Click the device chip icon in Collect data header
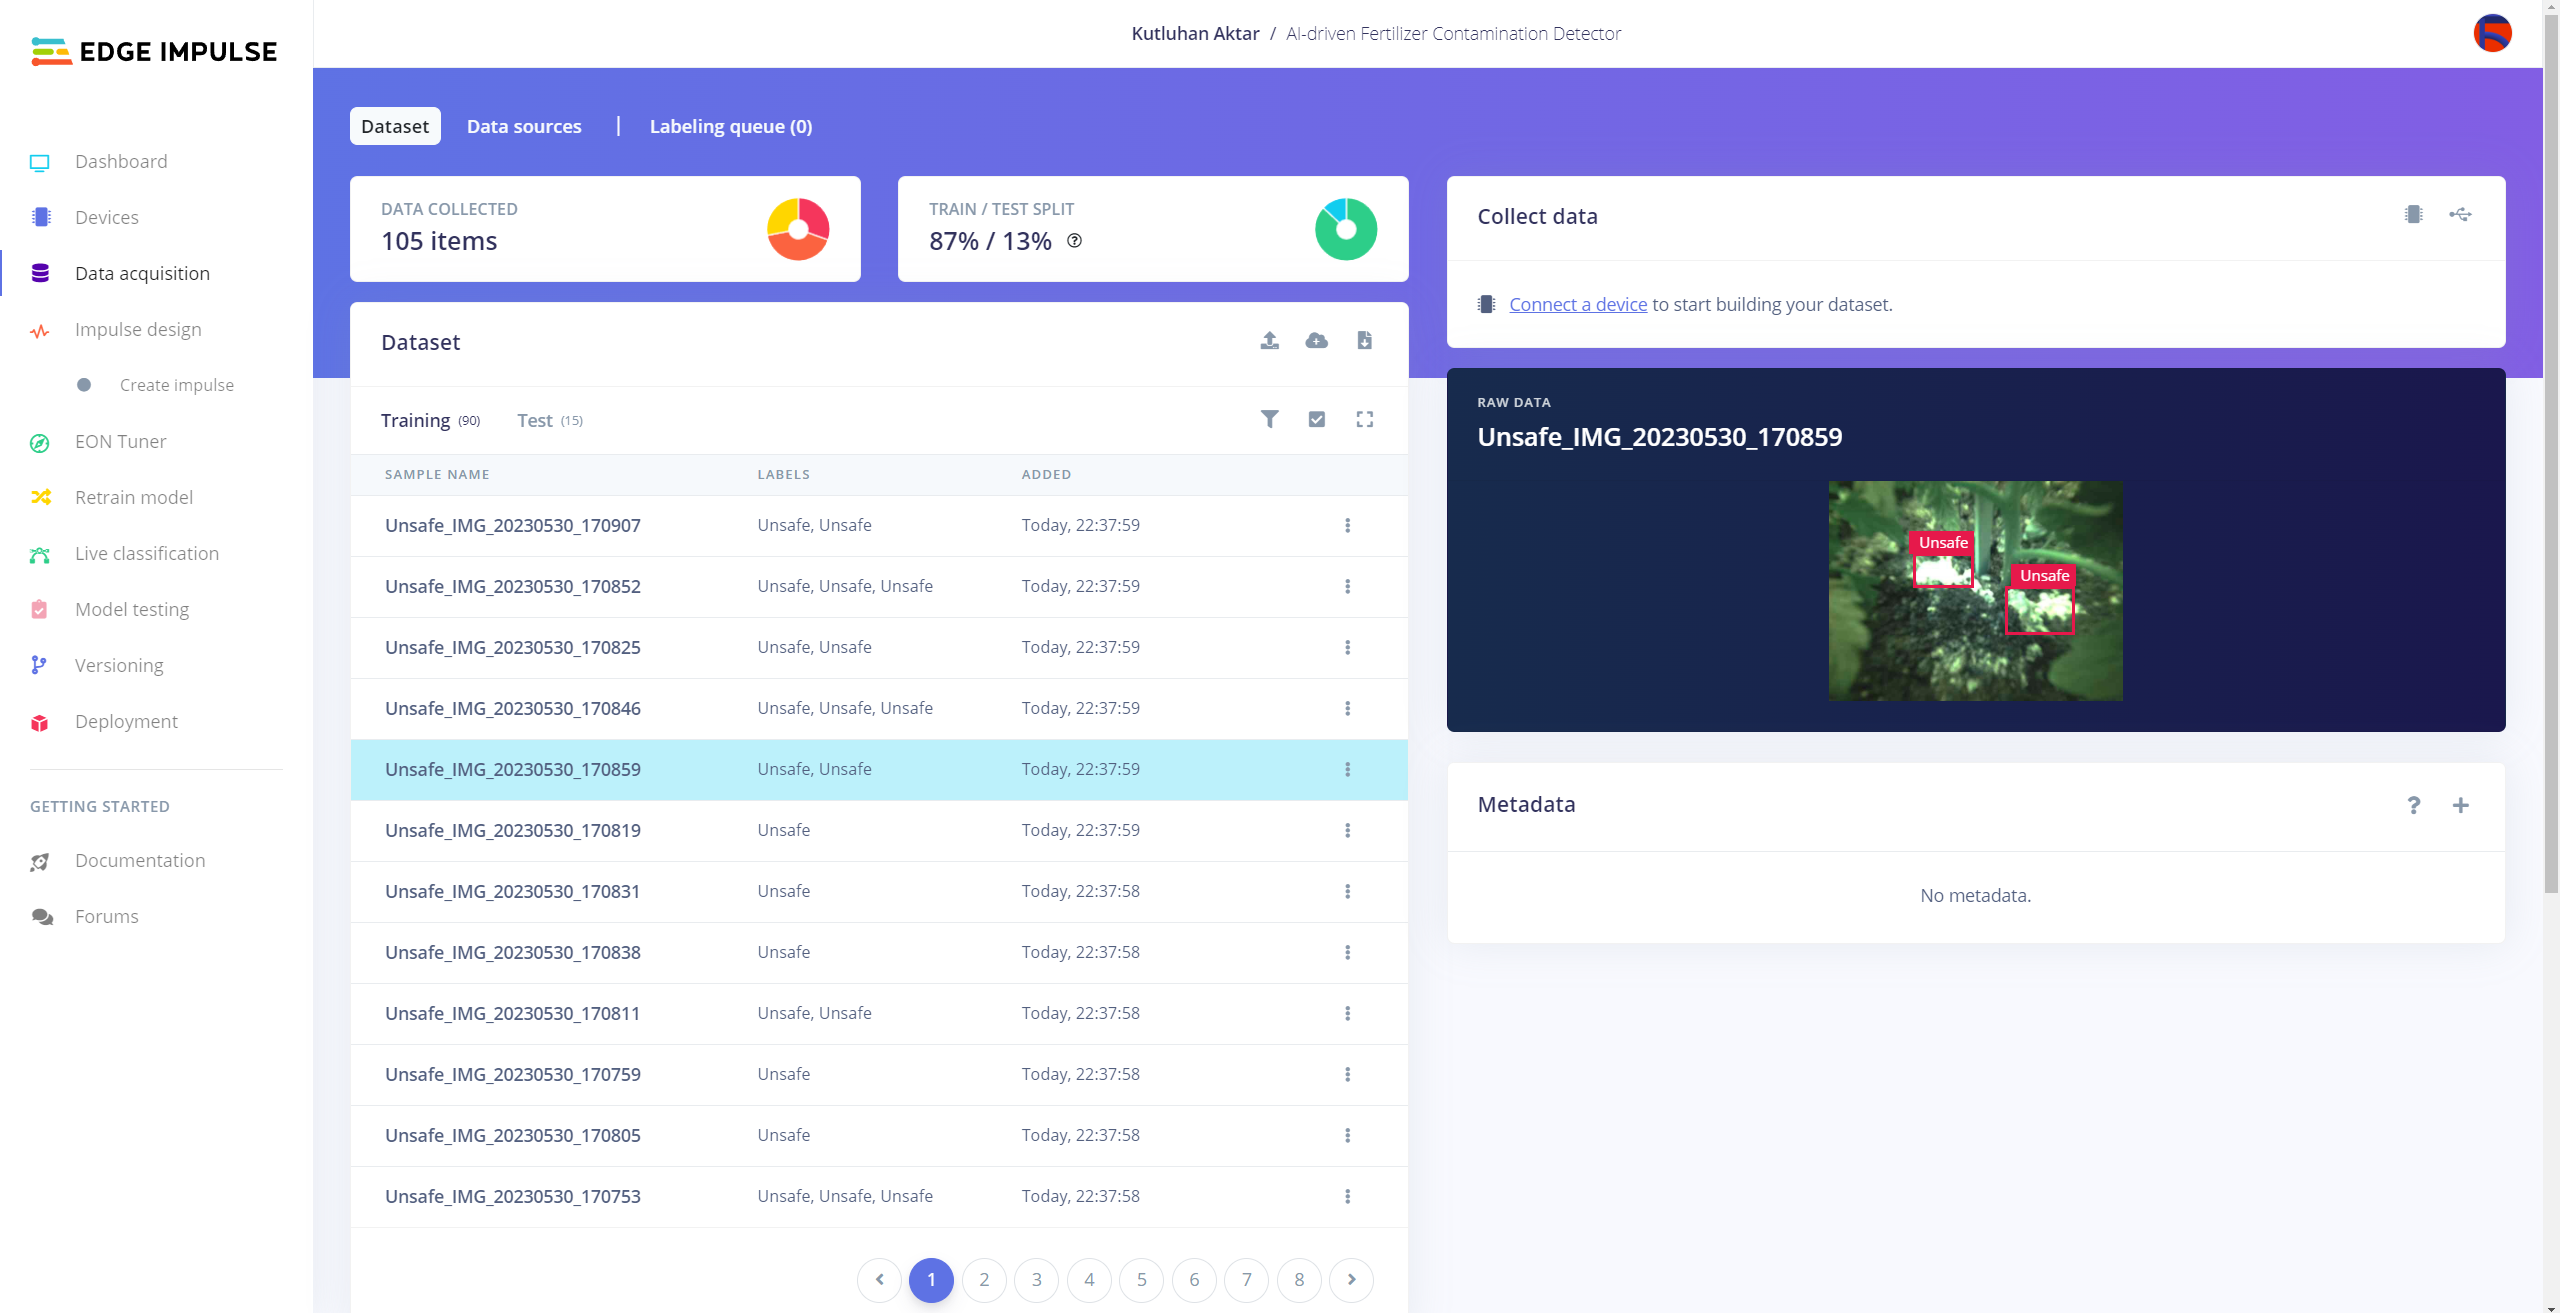The height and width of the screenshot is (1313, 2560). [x=2413, y=214]
